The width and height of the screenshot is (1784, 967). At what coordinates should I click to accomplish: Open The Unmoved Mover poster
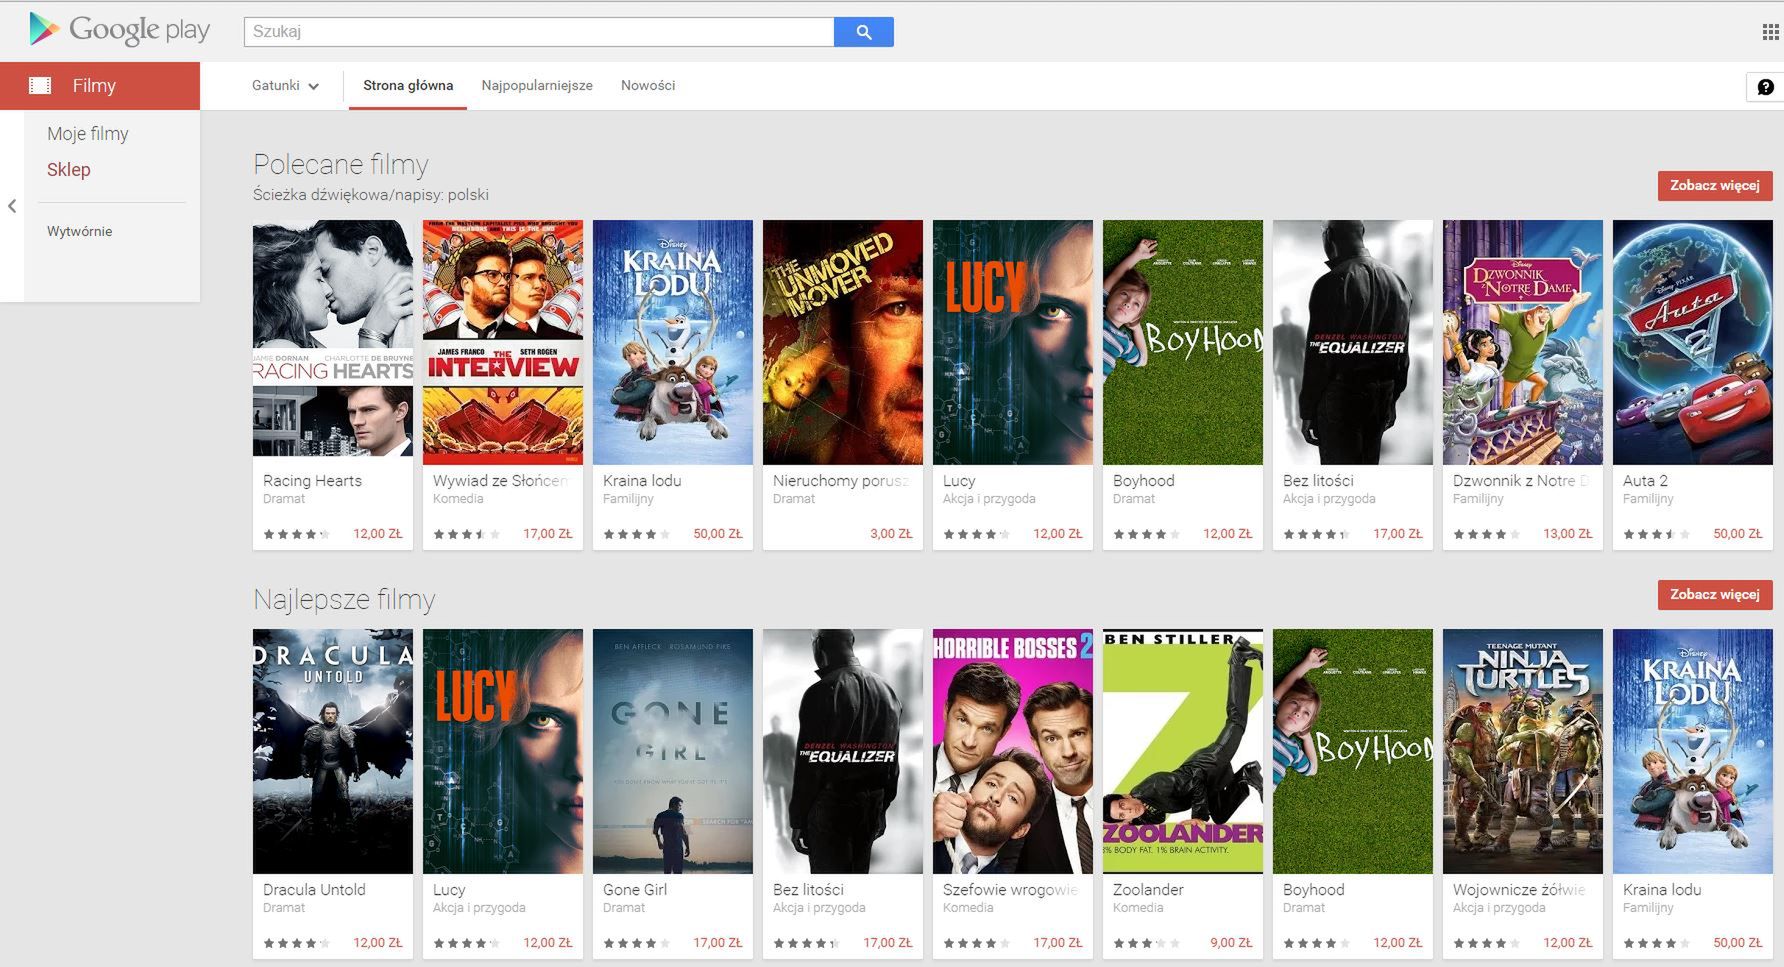pos(843,343)
